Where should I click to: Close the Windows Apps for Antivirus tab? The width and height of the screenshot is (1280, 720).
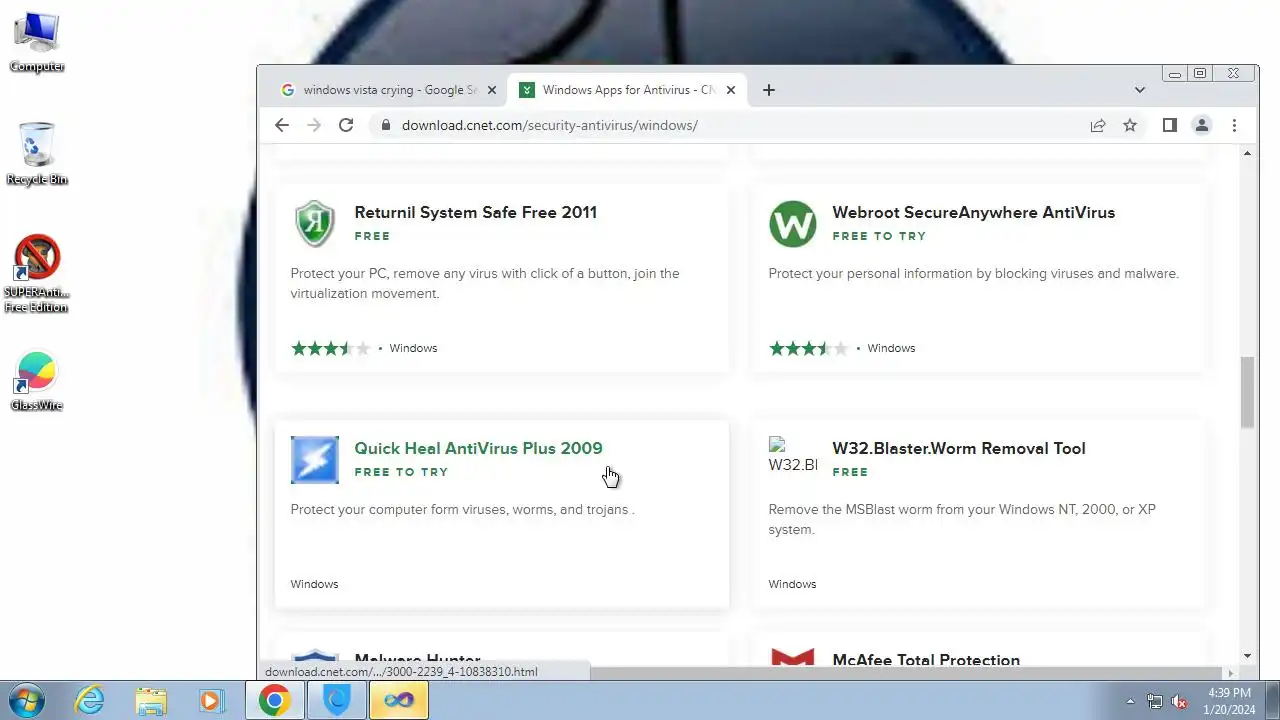point(730,90)
